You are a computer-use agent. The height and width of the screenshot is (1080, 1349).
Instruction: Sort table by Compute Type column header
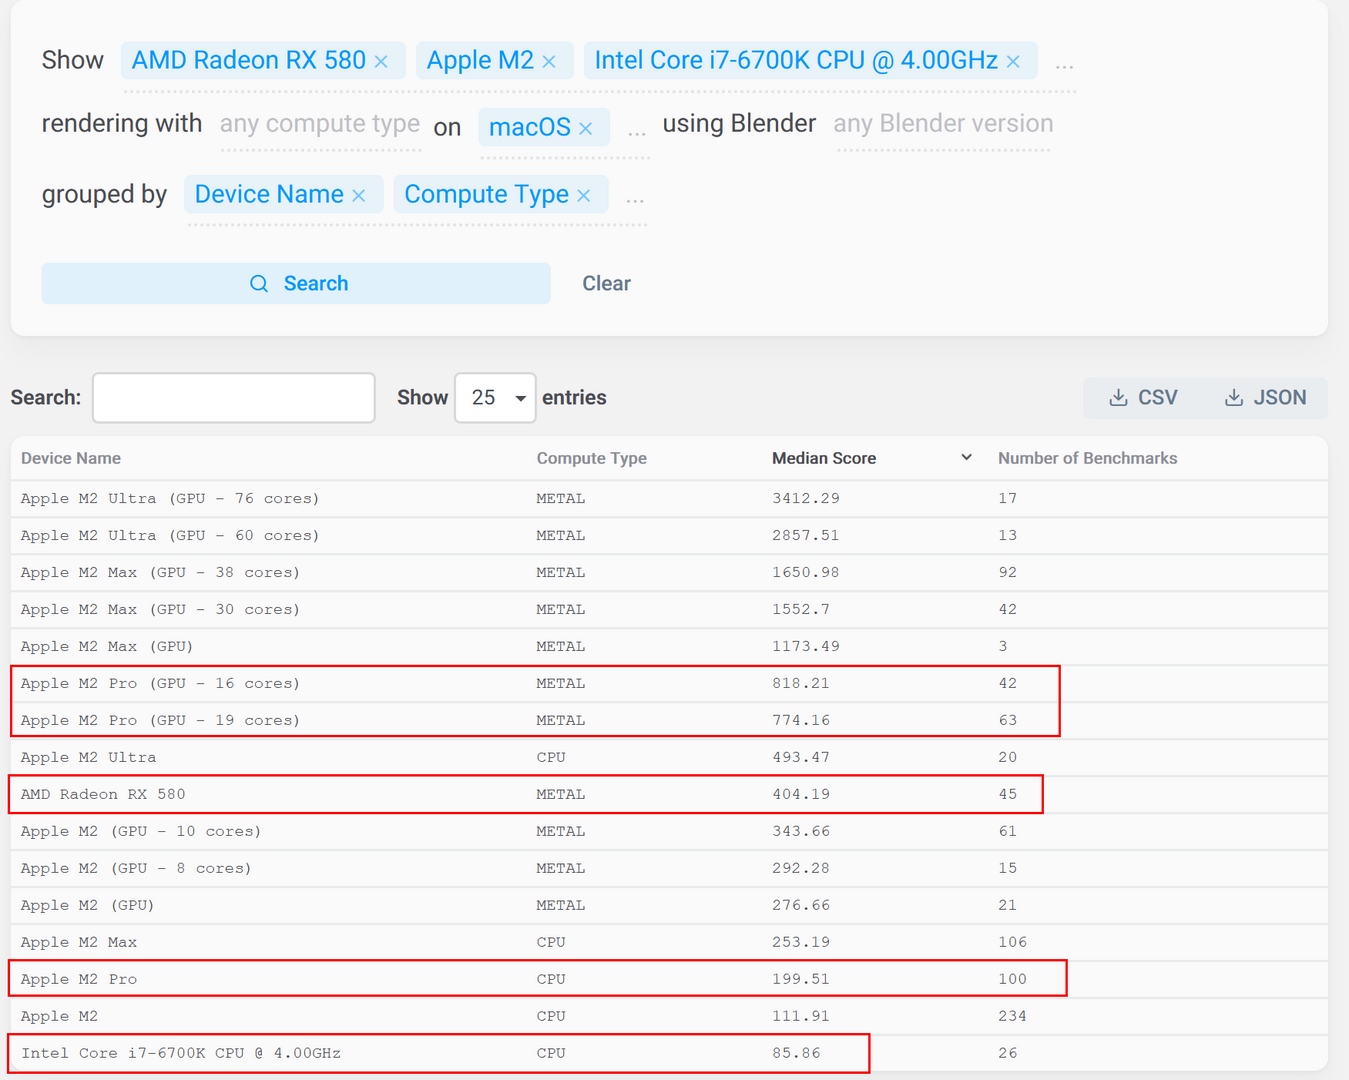coord(592,458)
